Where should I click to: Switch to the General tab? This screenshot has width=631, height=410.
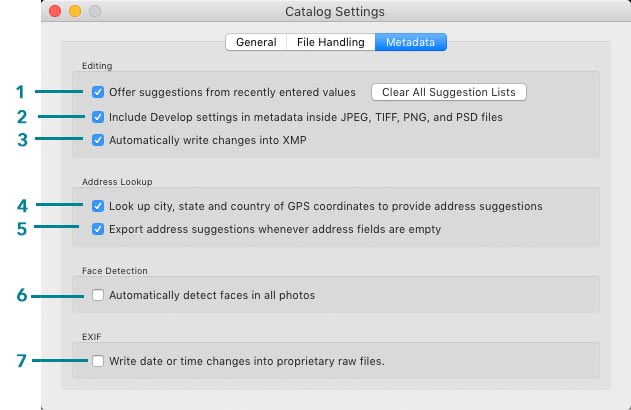pos(256,42)
